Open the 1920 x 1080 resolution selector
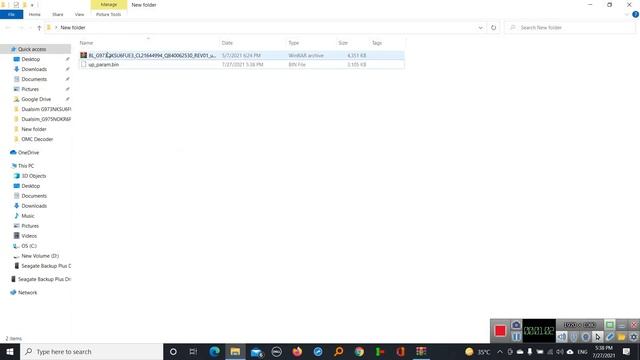The image size is (640, 360). 580,325
